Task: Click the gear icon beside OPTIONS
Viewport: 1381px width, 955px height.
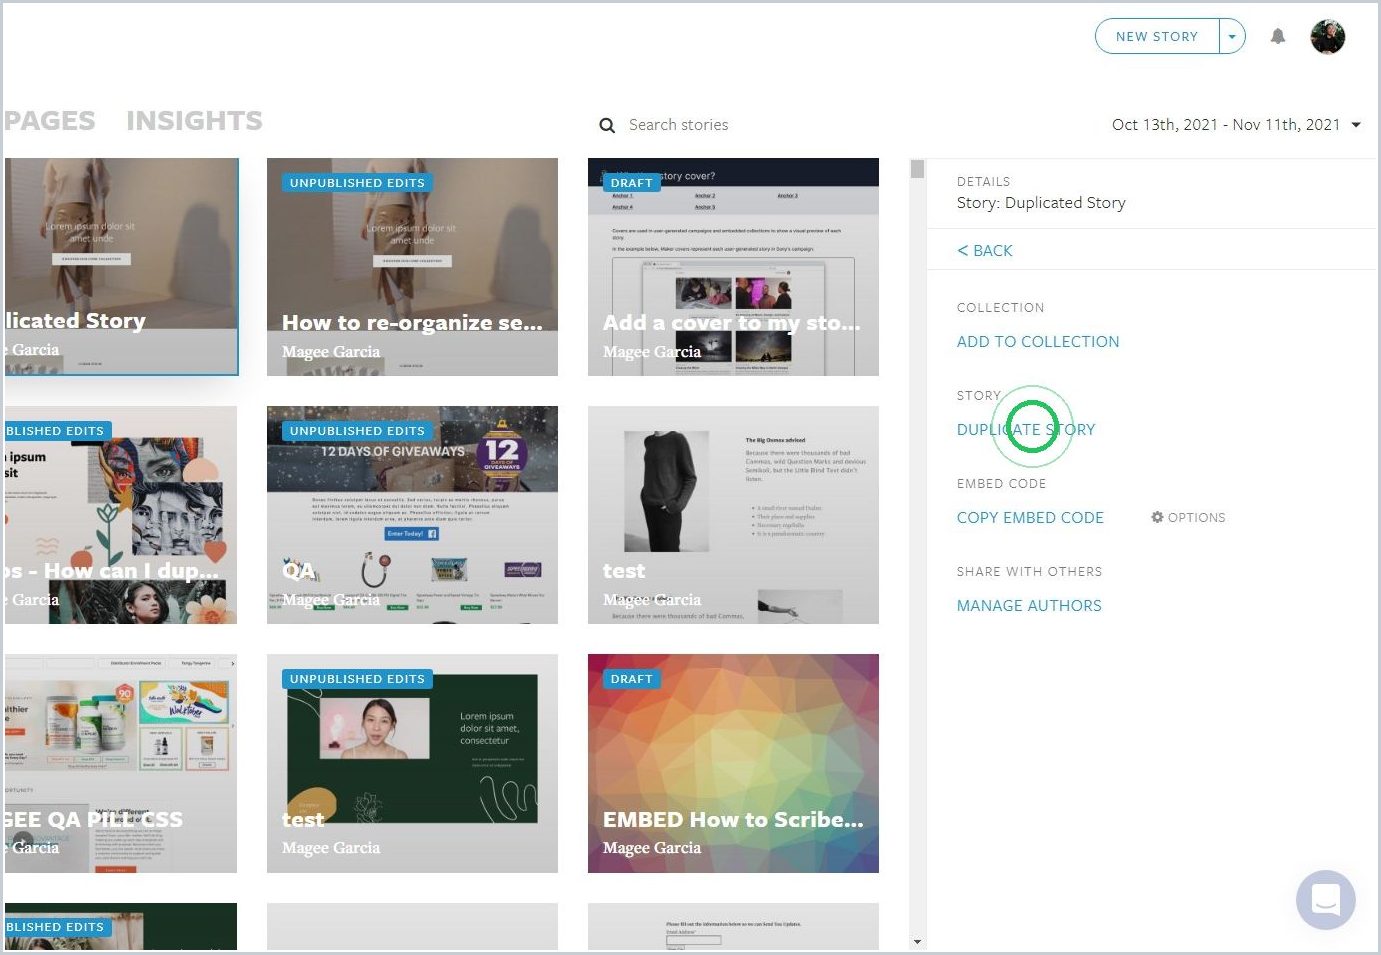Action: click(x=1157, y=517)
